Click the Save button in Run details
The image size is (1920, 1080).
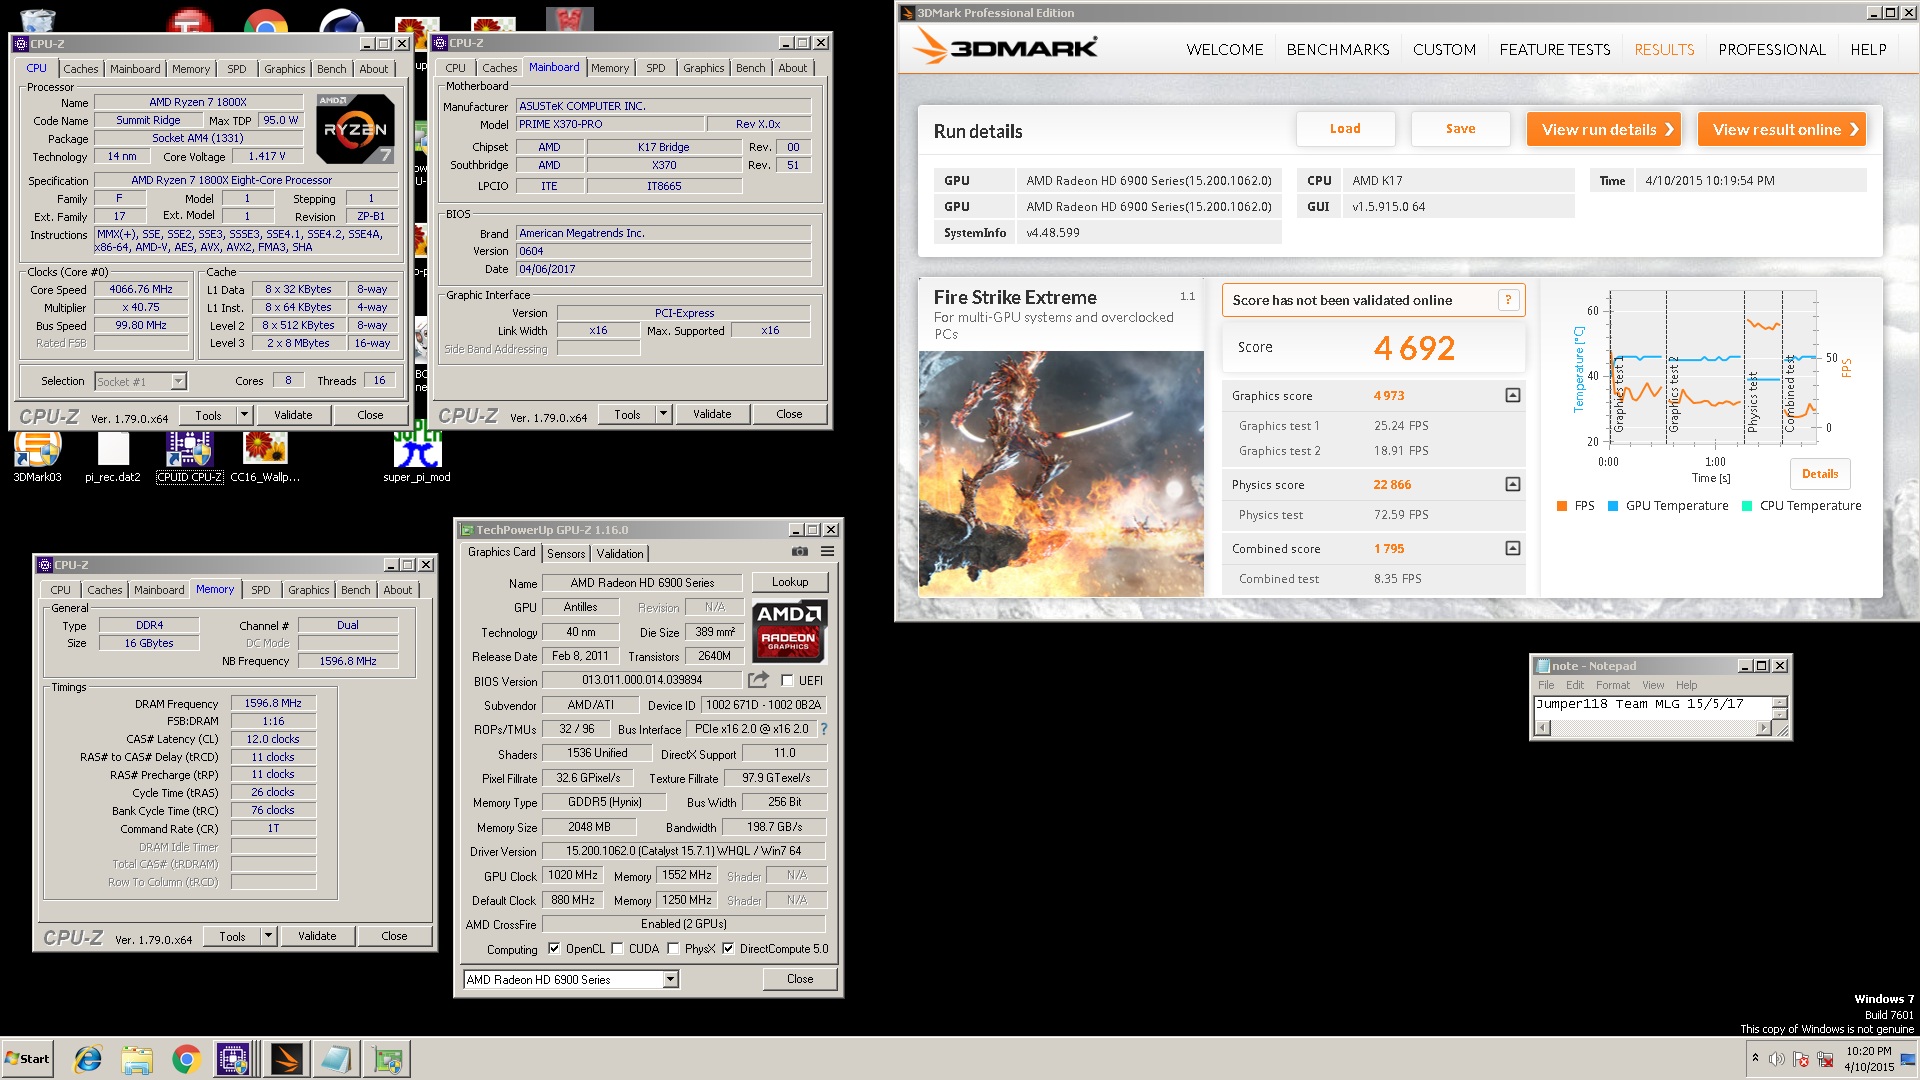point(1460,129)
